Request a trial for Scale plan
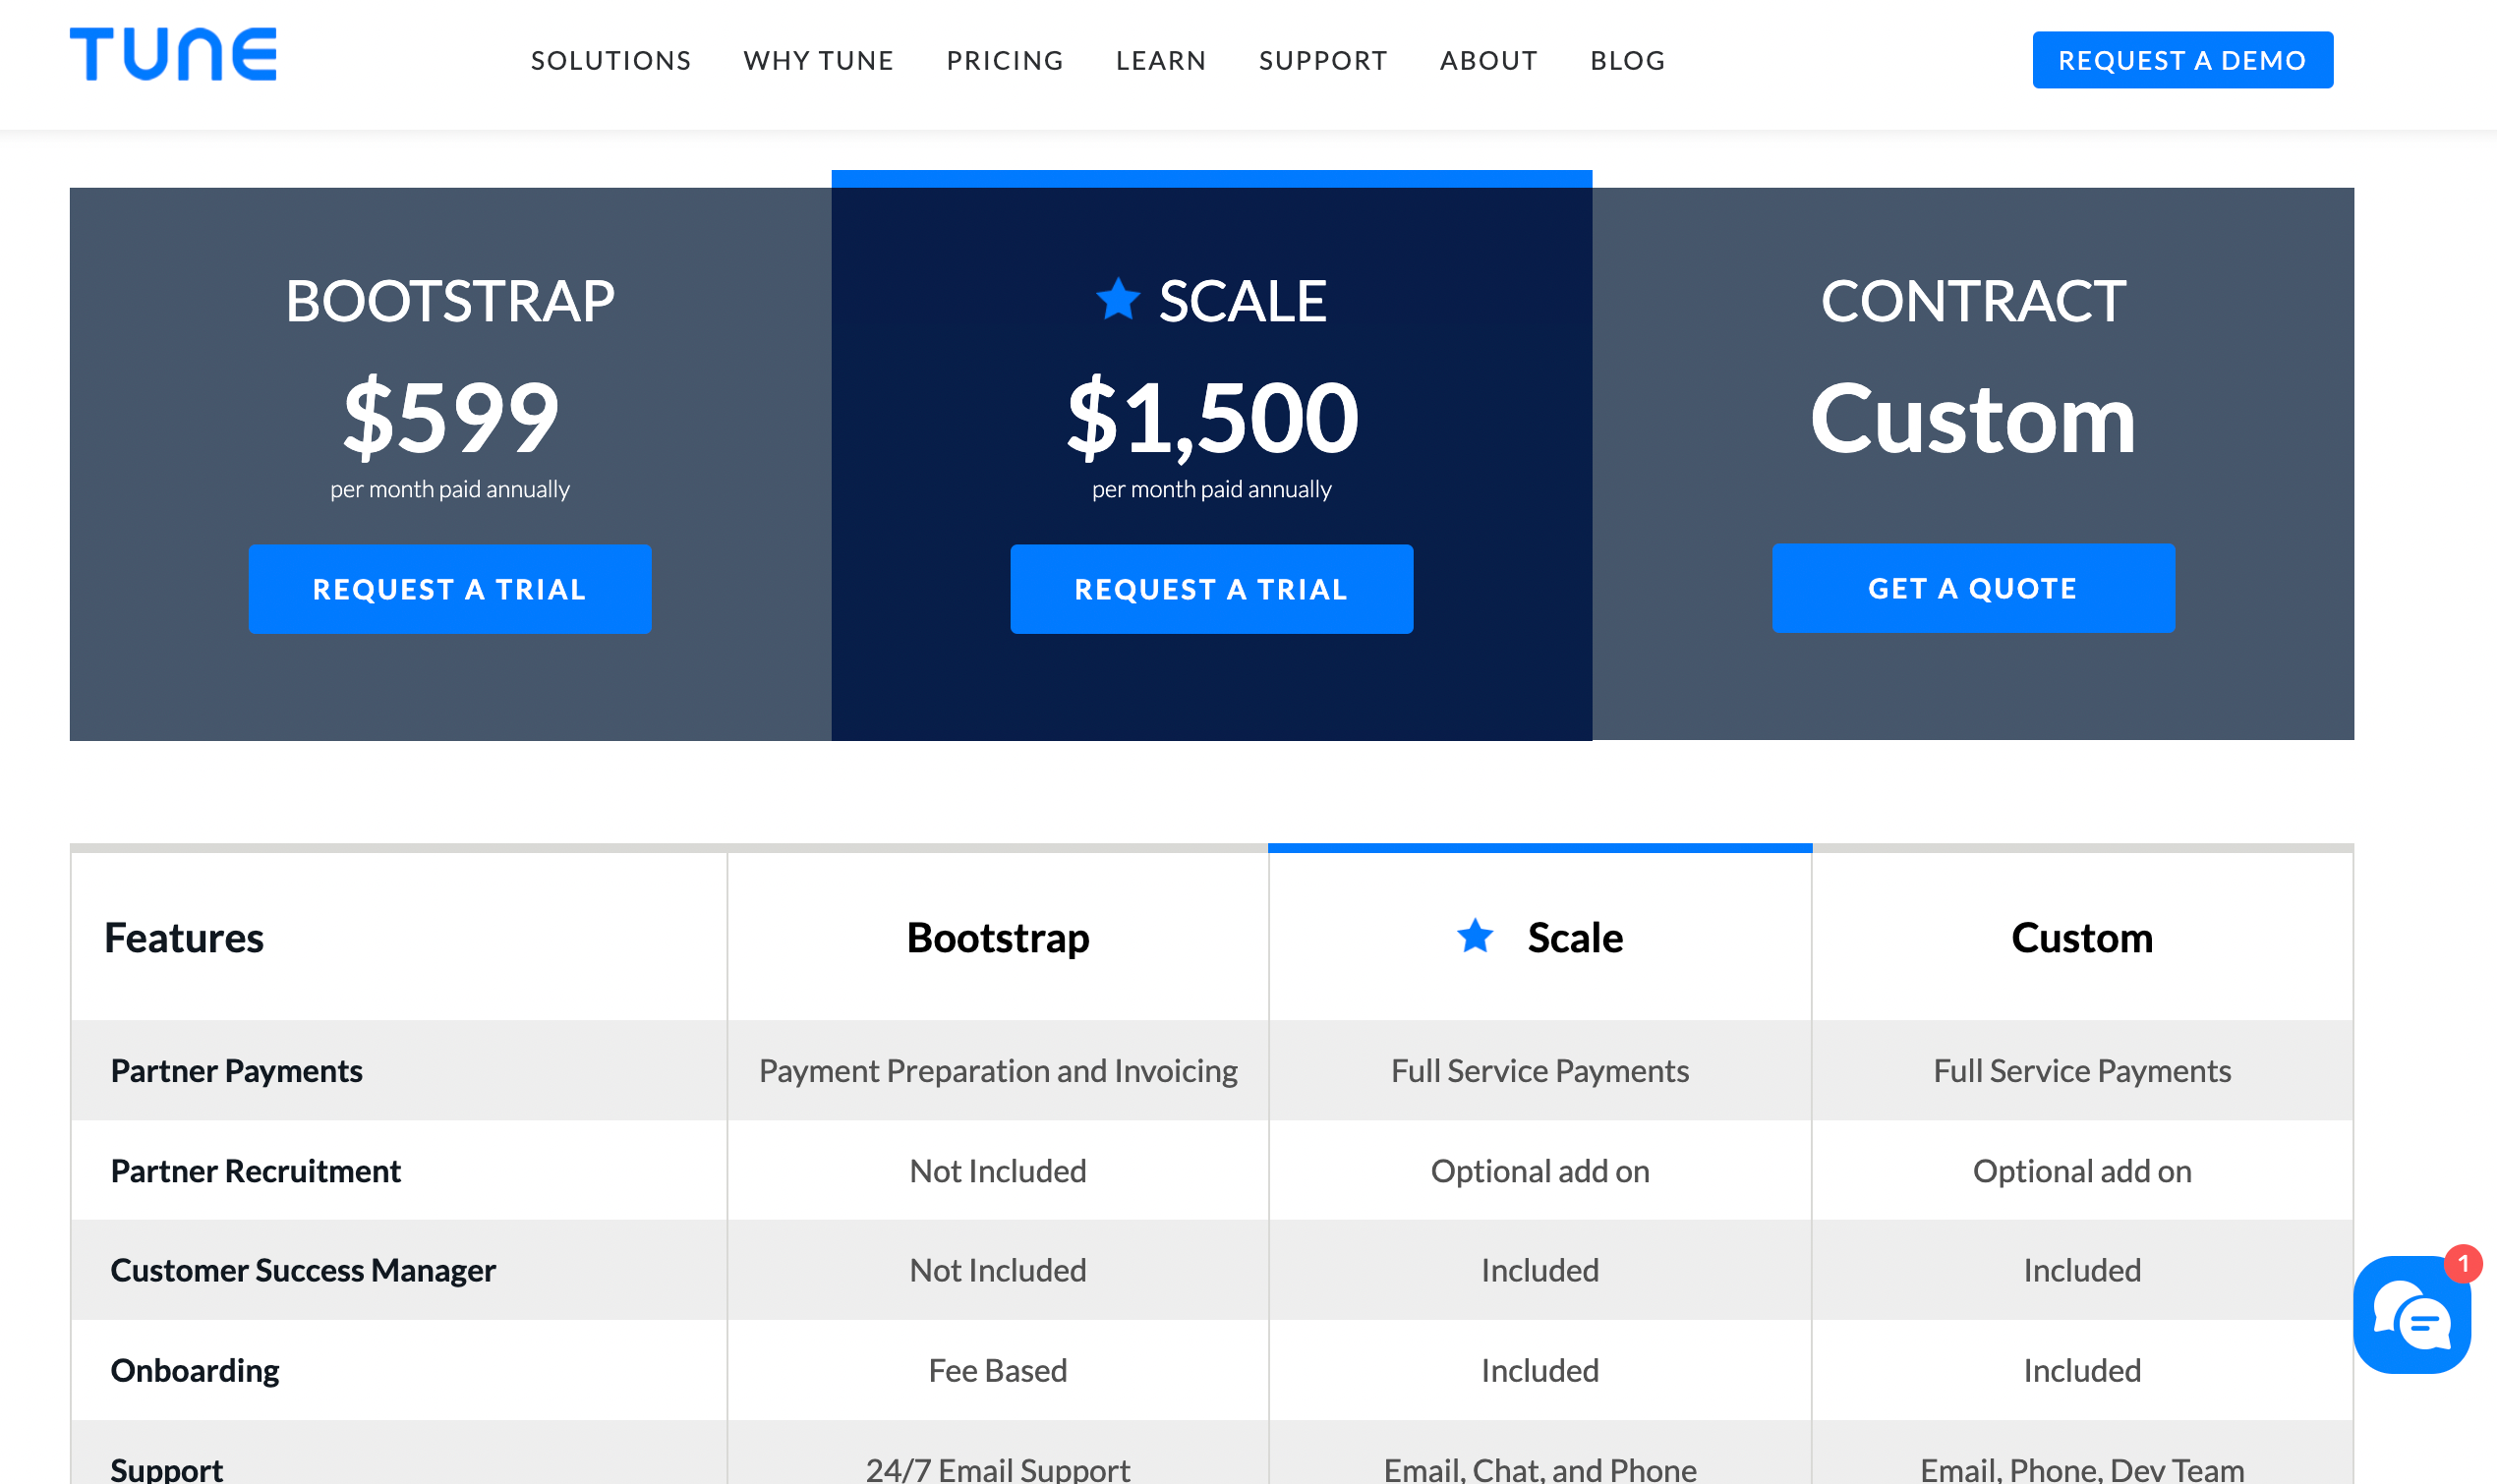Viewport: 2497px width, 1484px height. pyautogui.click(x=1212, y=589)
